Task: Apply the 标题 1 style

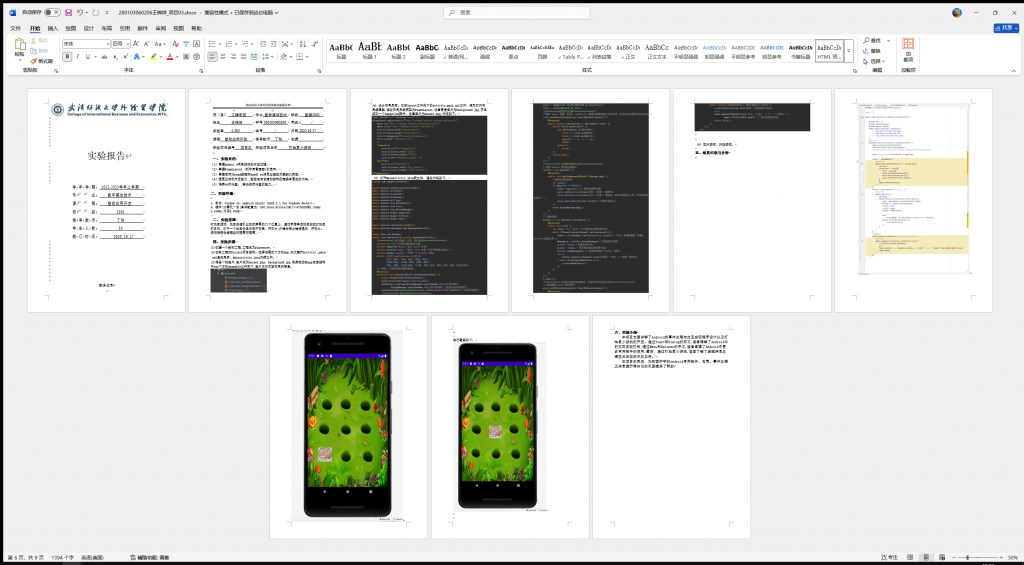Action: (370, 51)
